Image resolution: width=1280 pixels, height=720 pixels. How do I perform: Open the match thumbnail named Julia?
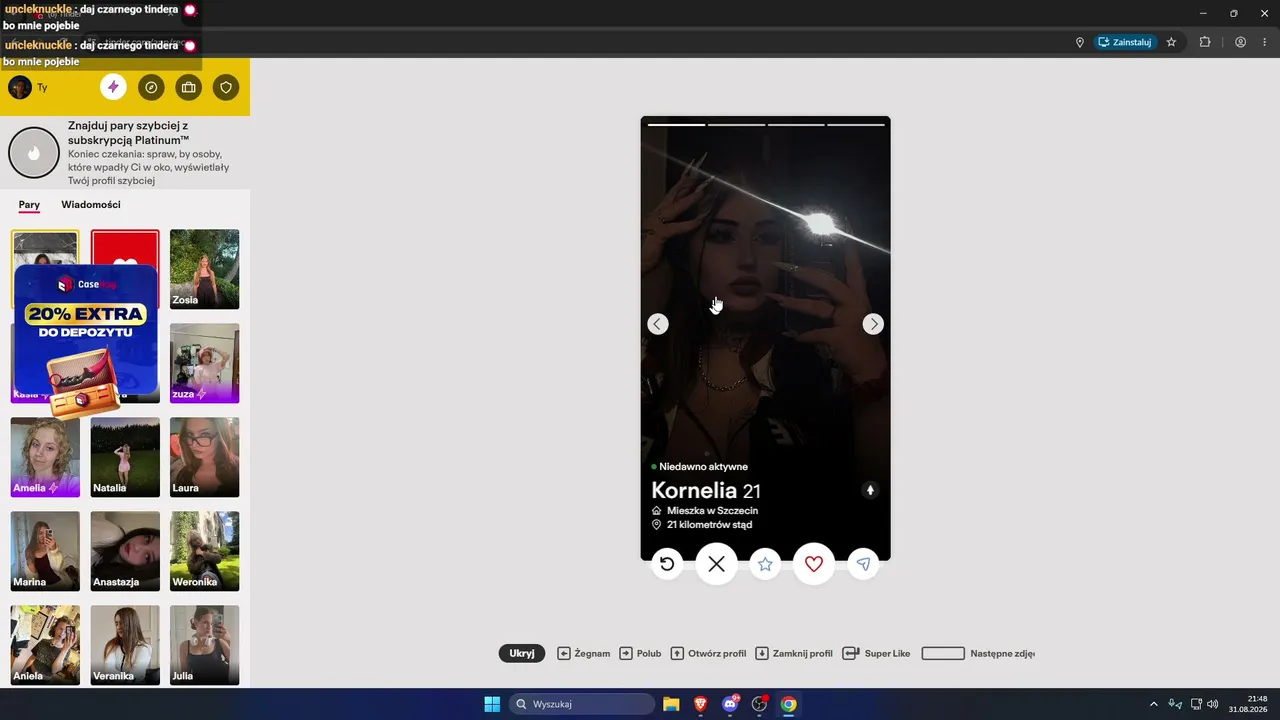click(x=205, y=645)
